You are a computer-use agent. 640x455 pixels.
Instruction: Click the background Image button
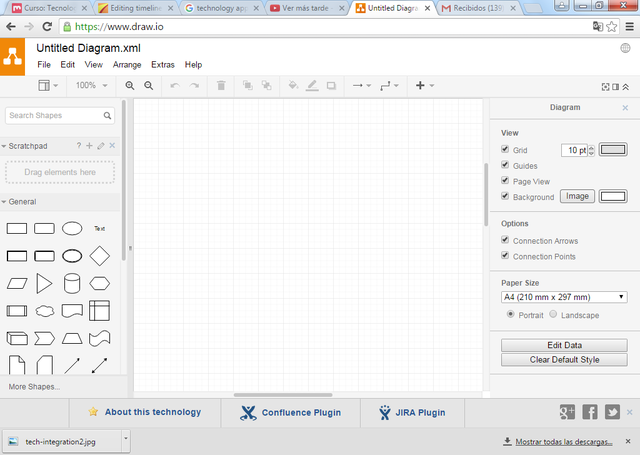click(577, 196)
